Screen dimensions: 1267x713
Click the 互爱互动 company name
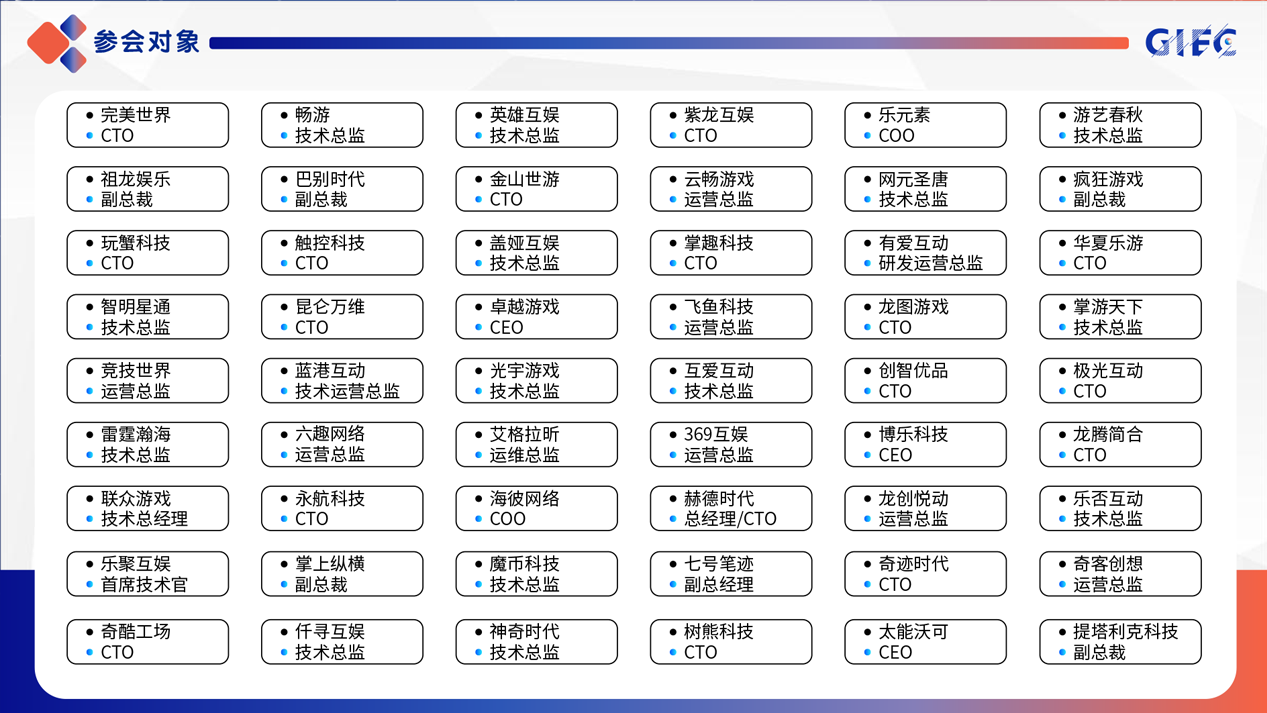pyautogui.click(x=719, y=371)
